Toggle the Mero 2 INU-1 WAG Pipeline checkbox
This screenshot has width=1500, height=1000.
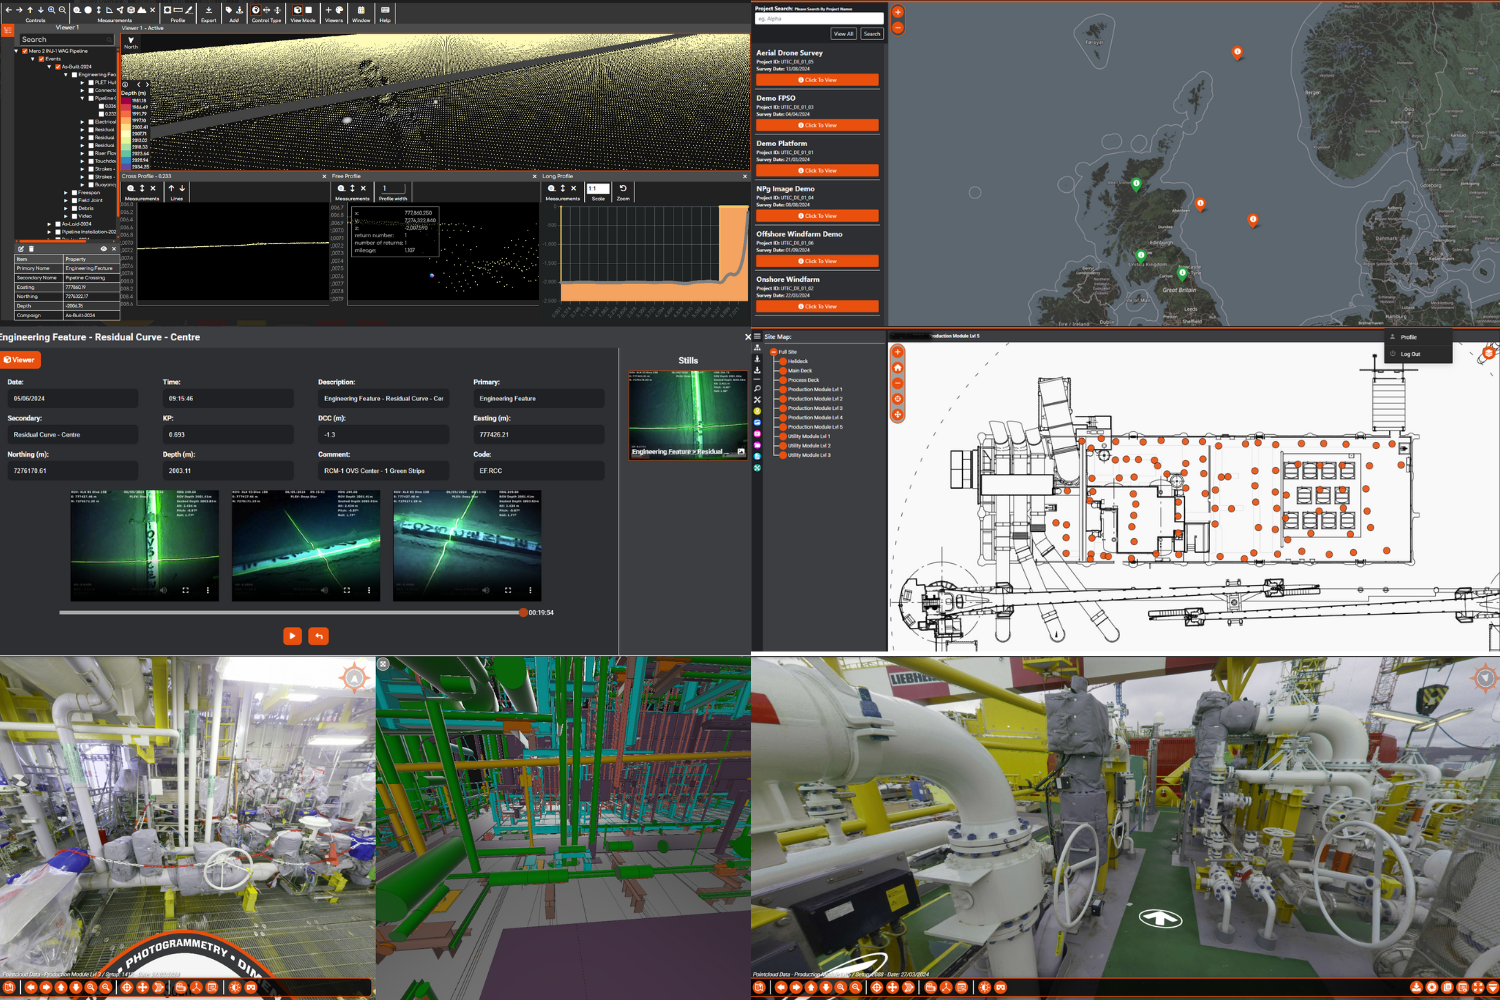25,51
